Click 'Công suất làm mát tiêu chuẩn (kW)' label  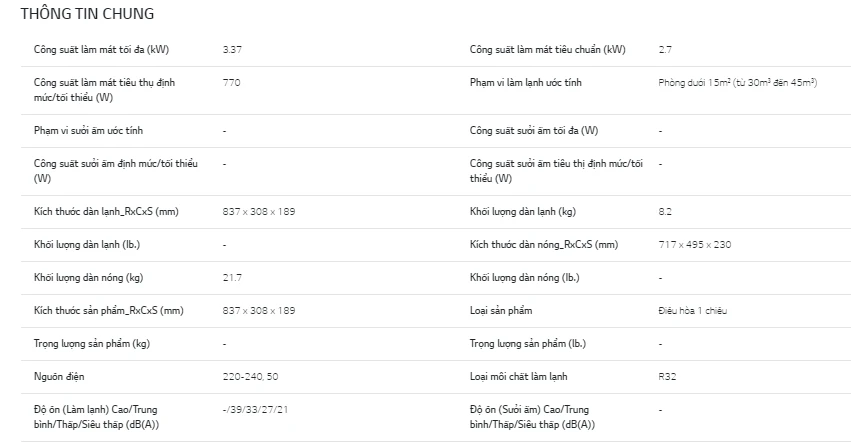pyautogui.click(x=547, y=49)
